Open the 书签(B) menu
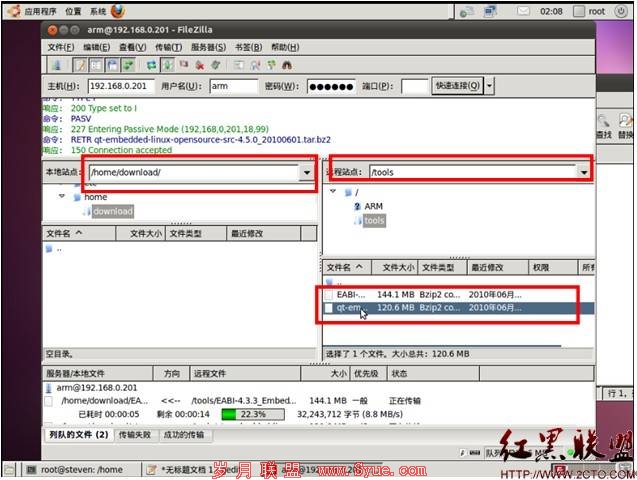 249,47
